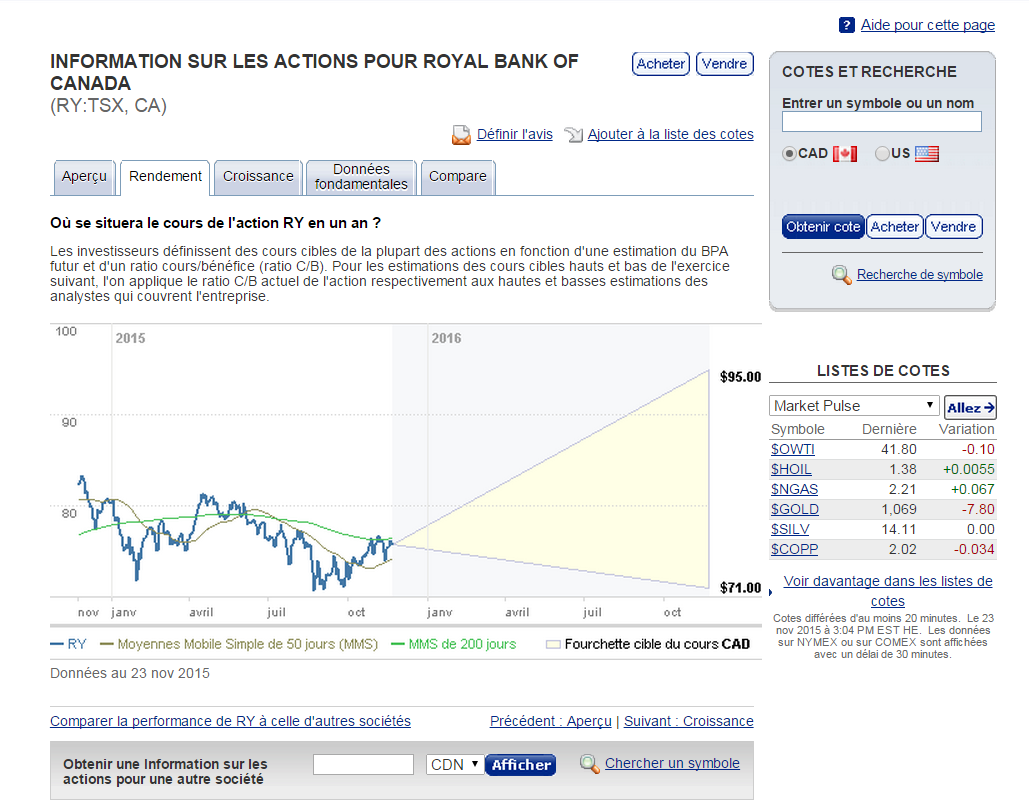Go to Précédent : Aperçu link
The height and width of the screenshot is (810, 1029).
pyautogui.click(x=551, y=721)
